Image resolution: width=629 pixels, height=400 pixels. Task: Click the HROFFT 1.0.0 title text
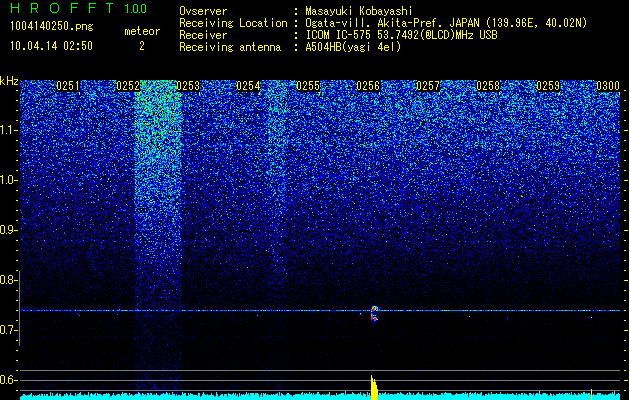tap(79, 8)
